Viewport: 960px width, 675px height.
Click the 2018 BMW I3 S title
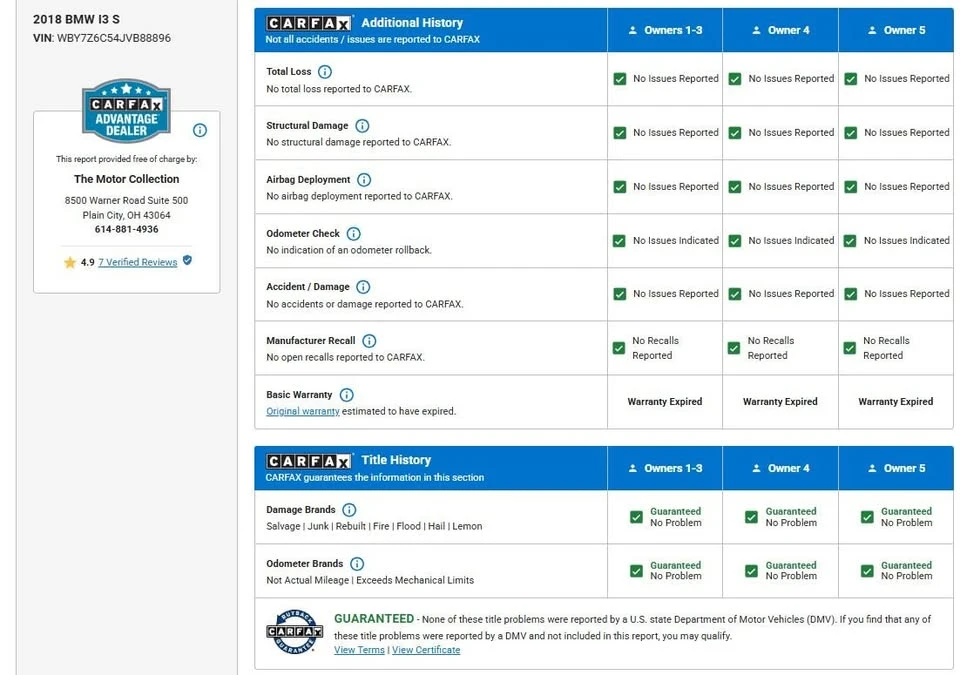[77, 19]
